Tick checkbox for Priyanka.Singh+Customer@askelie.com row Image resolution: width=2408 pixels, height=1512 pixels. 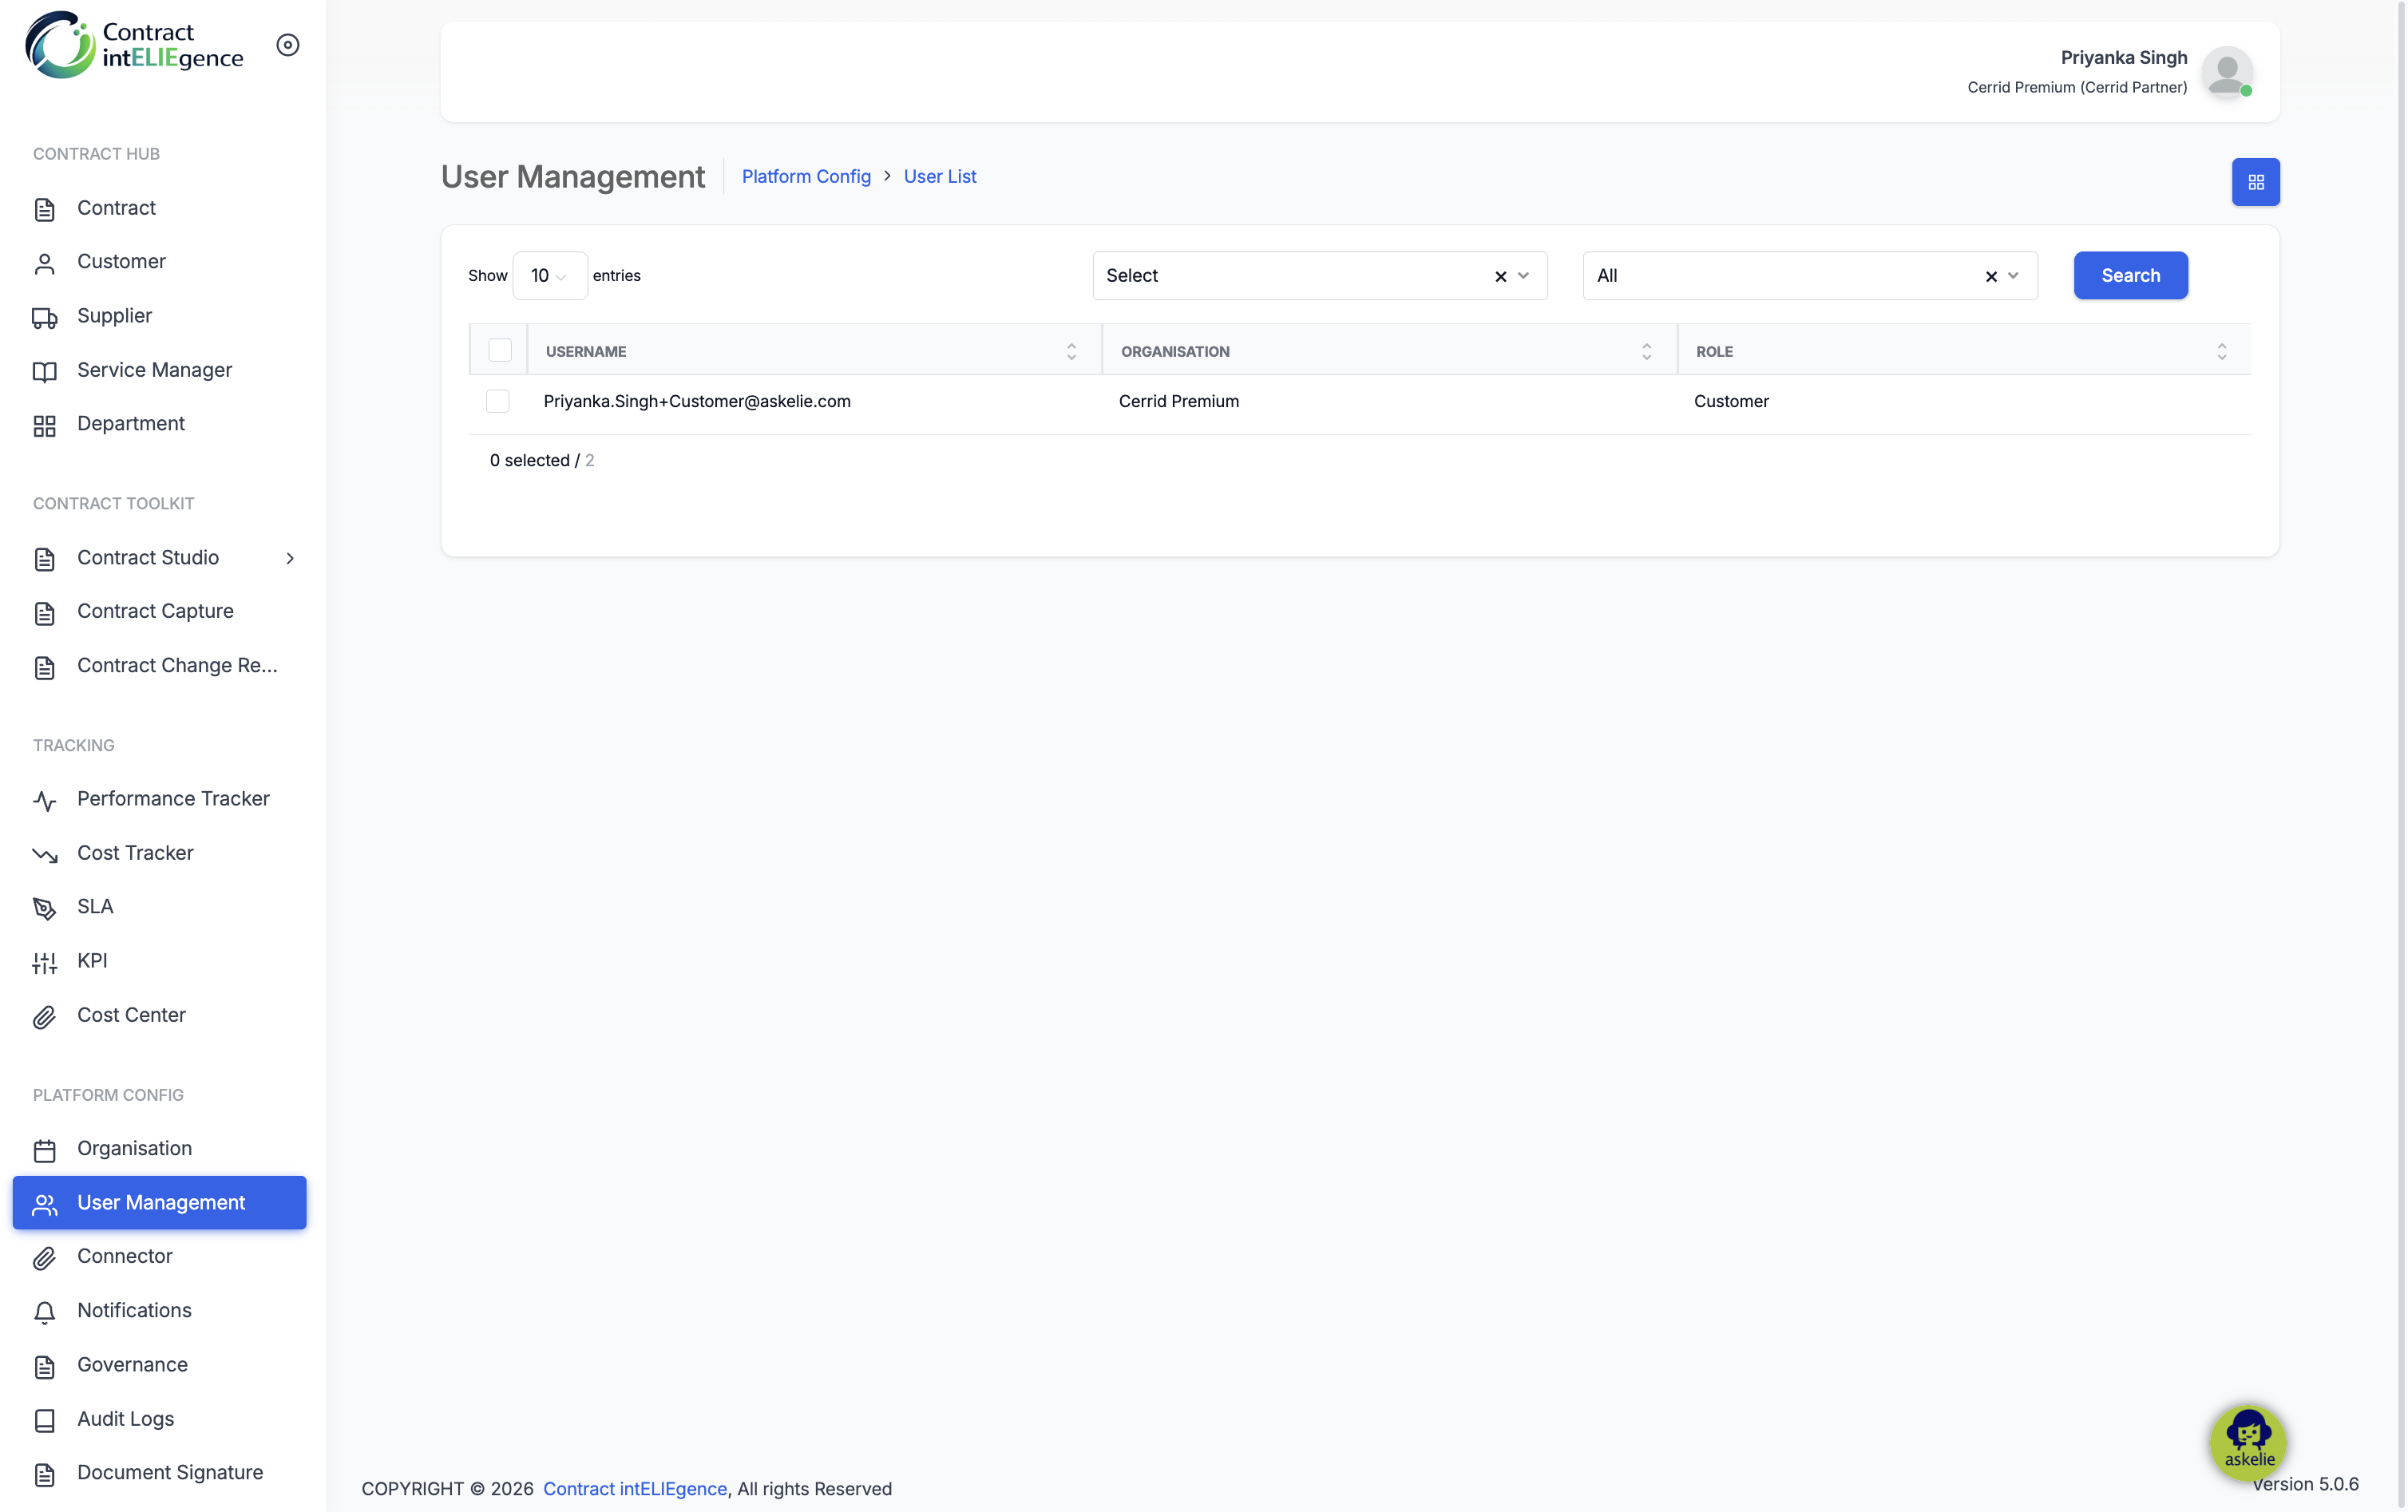tap(497, 401)
